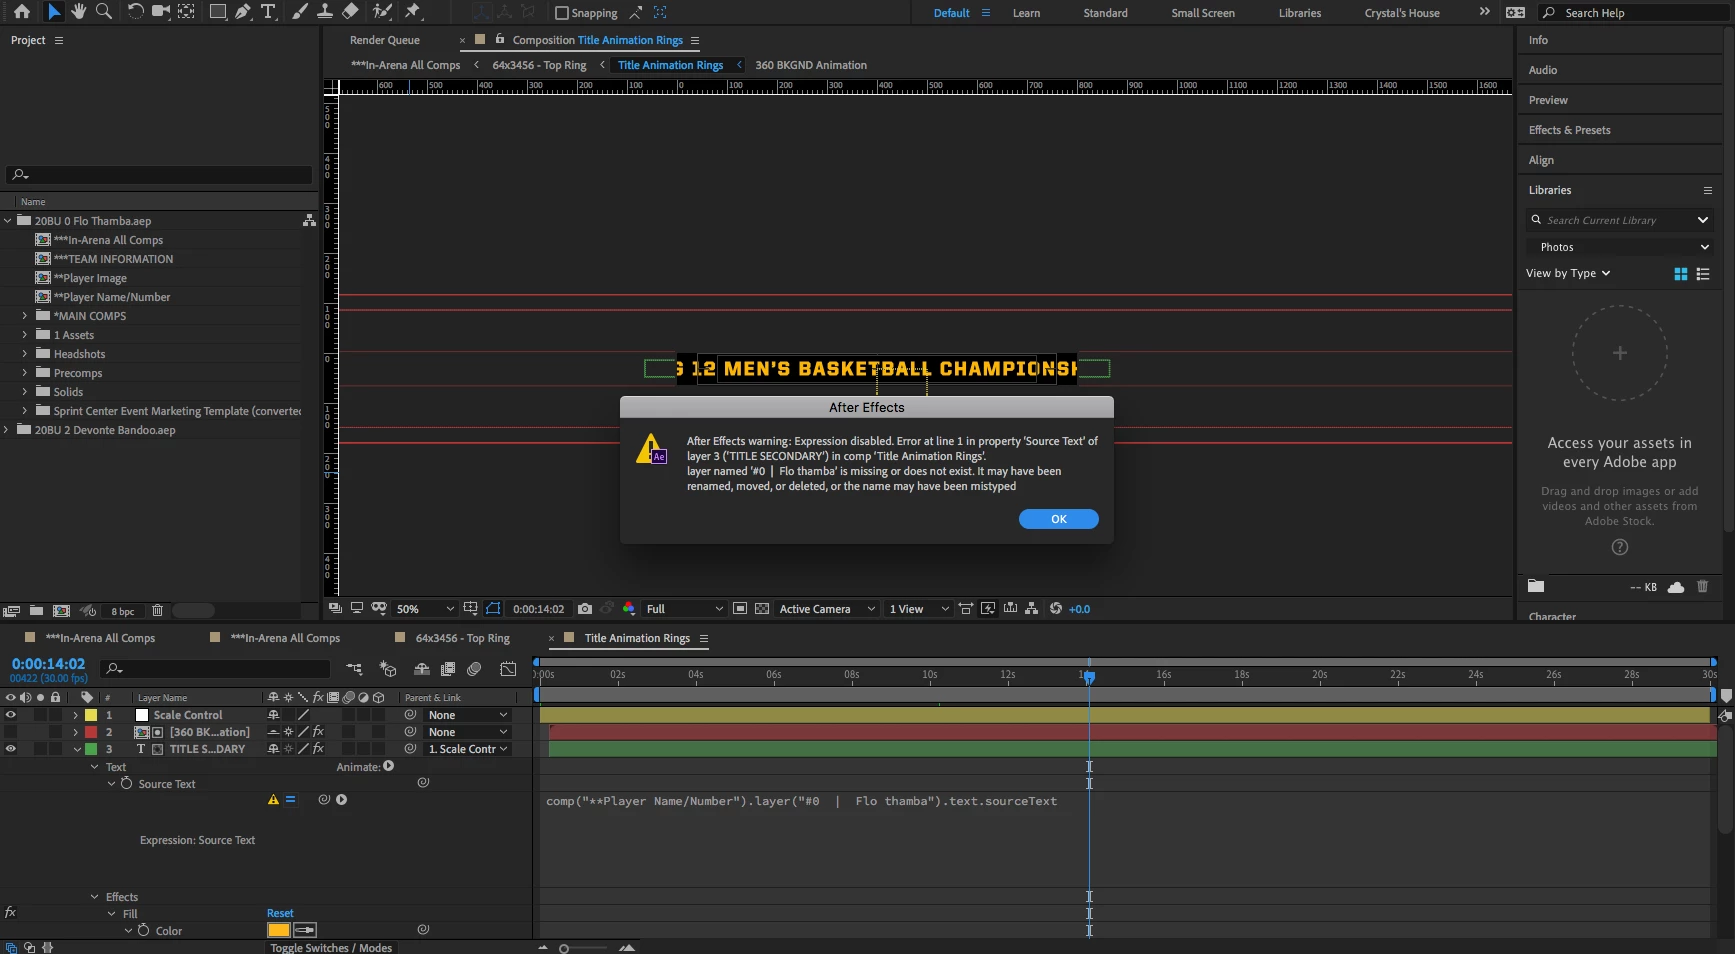Viewport: 1735px width, 954px height.
Task: Hide the Scale Control layer eye
Action: point(11,715)
